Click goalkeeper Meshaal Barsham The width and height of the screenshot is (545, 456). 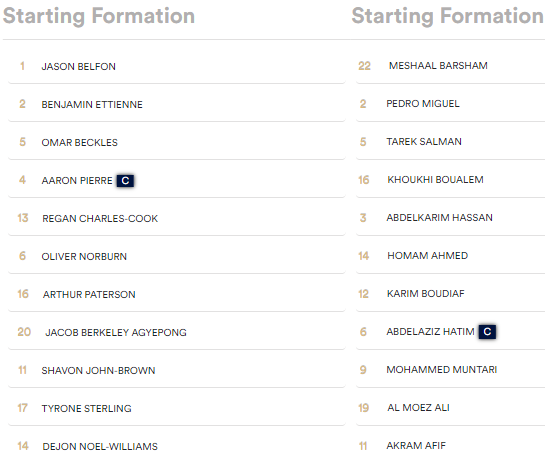[438, 66]
